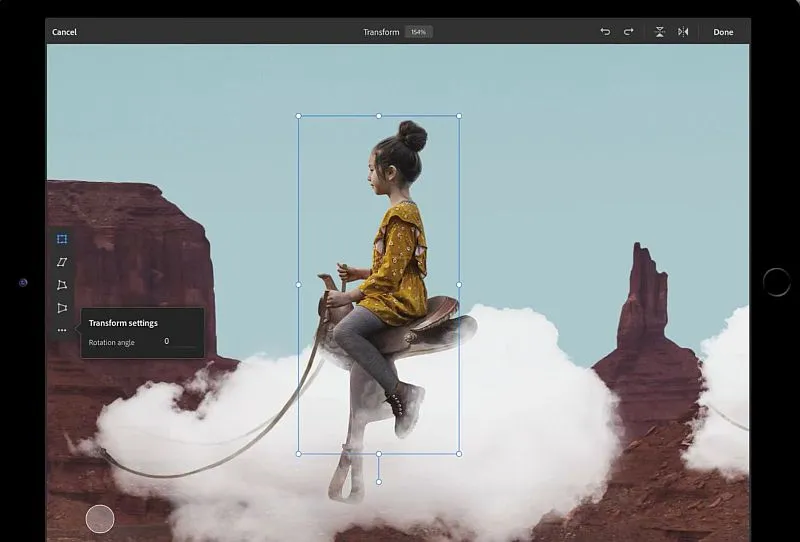The width and height of the screenshot is (800, 542).
Task: Click the right-middle edge transform handle
Action: [459, 285]
